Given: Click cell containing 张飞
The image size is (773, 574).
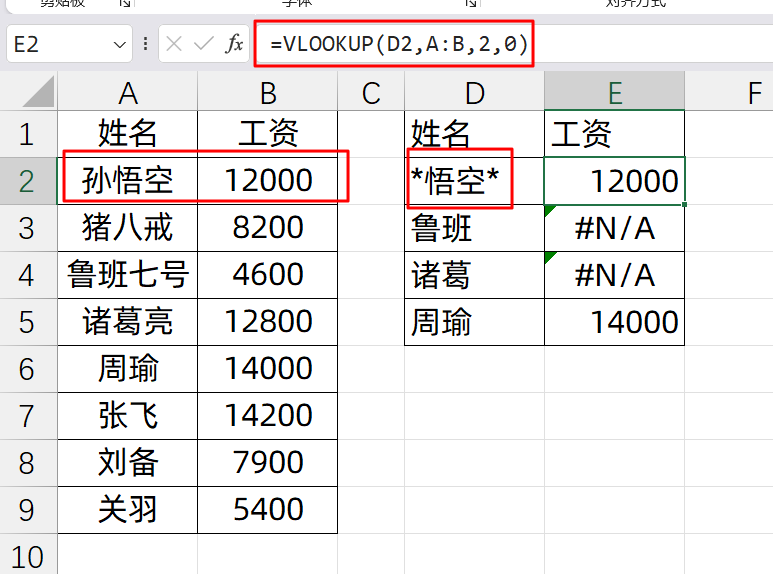Looking at the screenshot, I should pos(128,416).
